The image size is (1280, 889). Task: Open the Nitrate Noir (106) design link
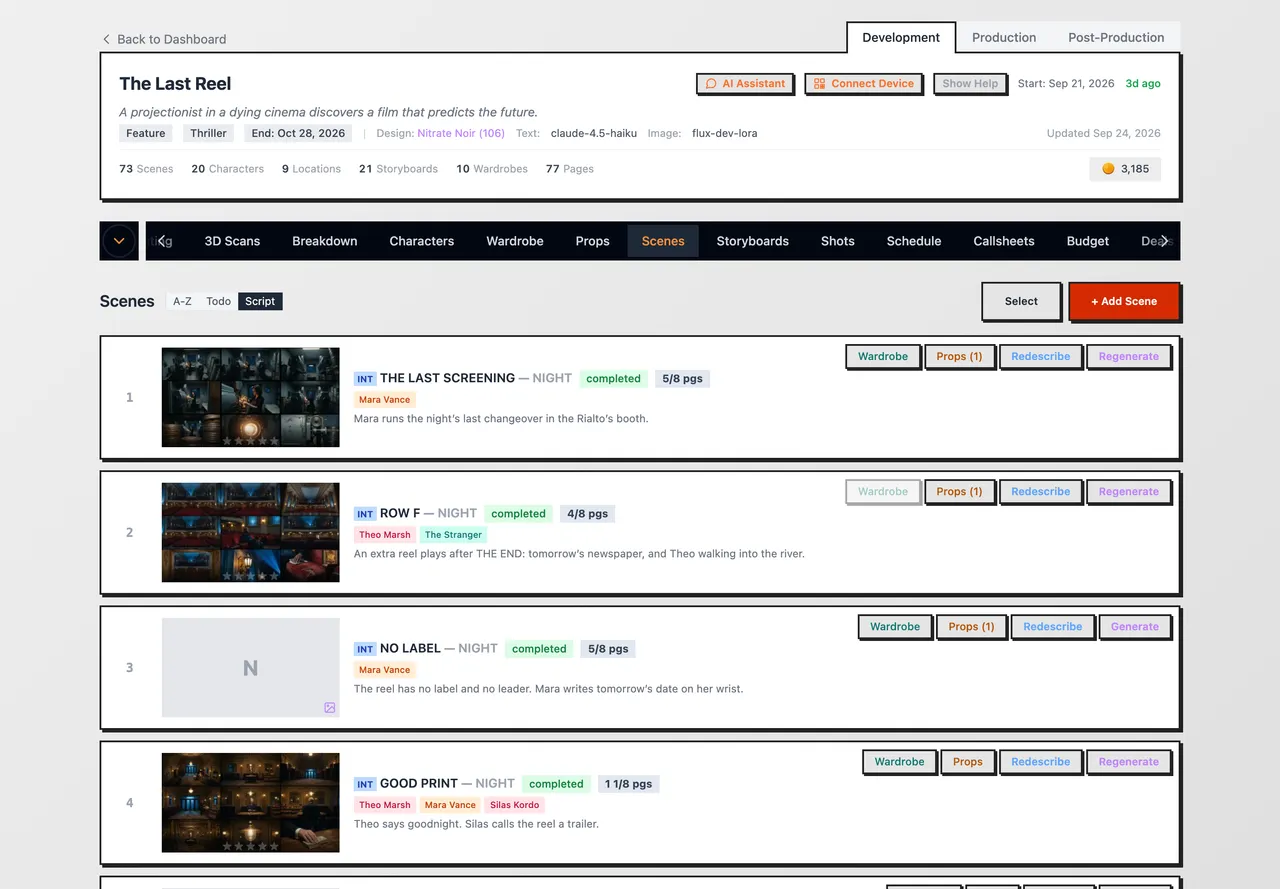(461, 133)
